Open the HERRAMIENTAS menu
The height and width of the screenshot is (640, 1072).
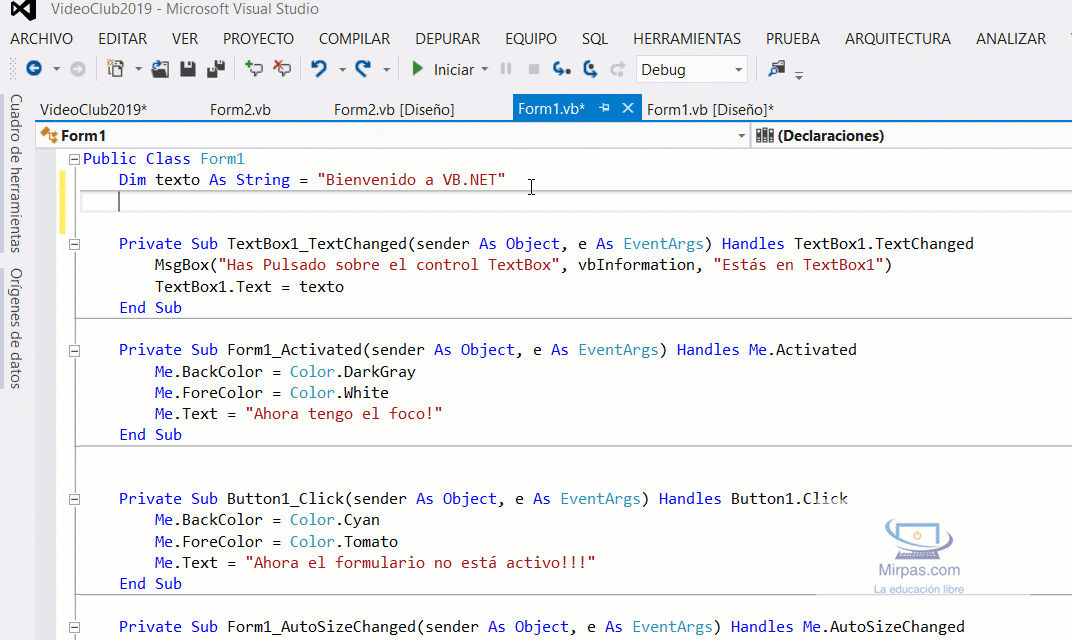pos(687,39)
